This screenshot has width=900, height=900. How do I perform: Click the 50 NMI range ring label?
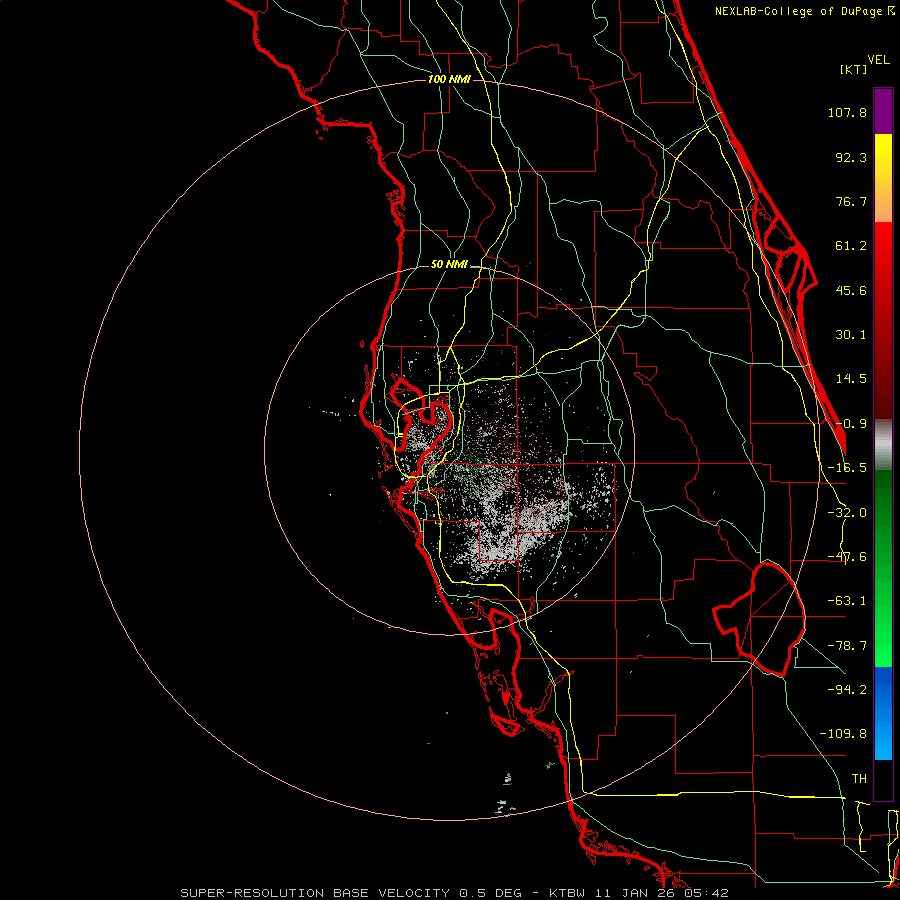449,265
